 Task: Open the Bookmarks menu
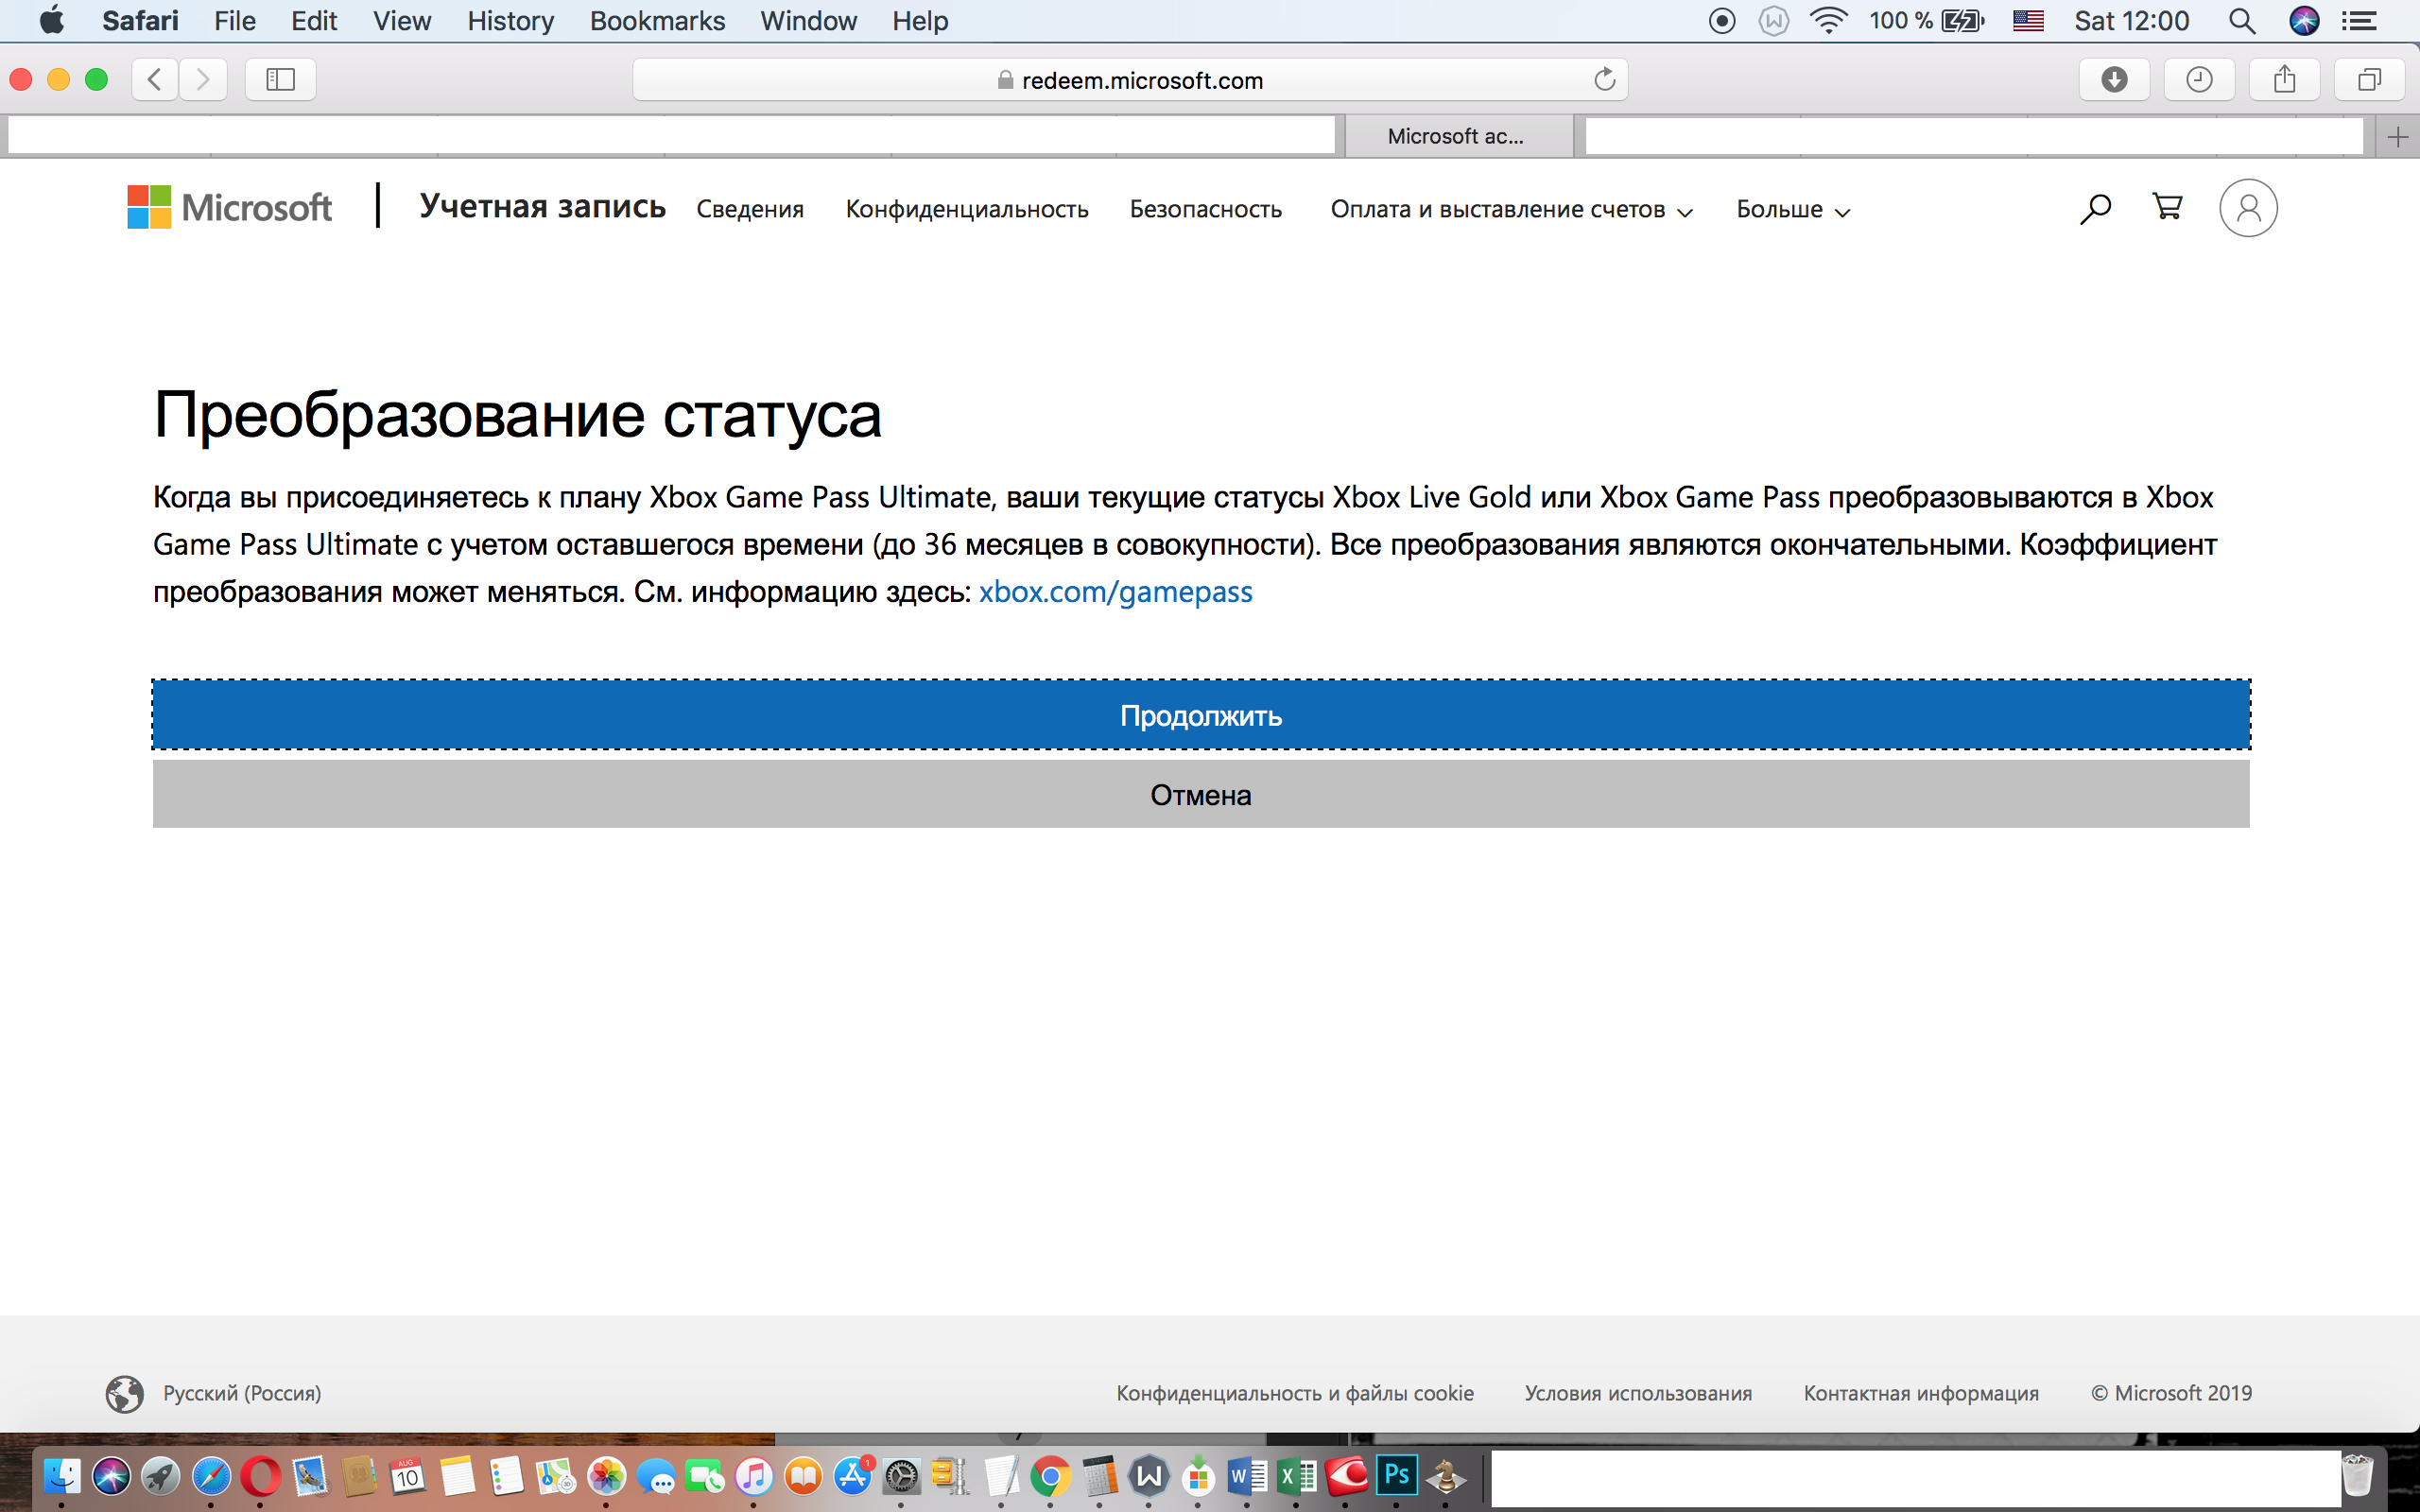(657, 21)
